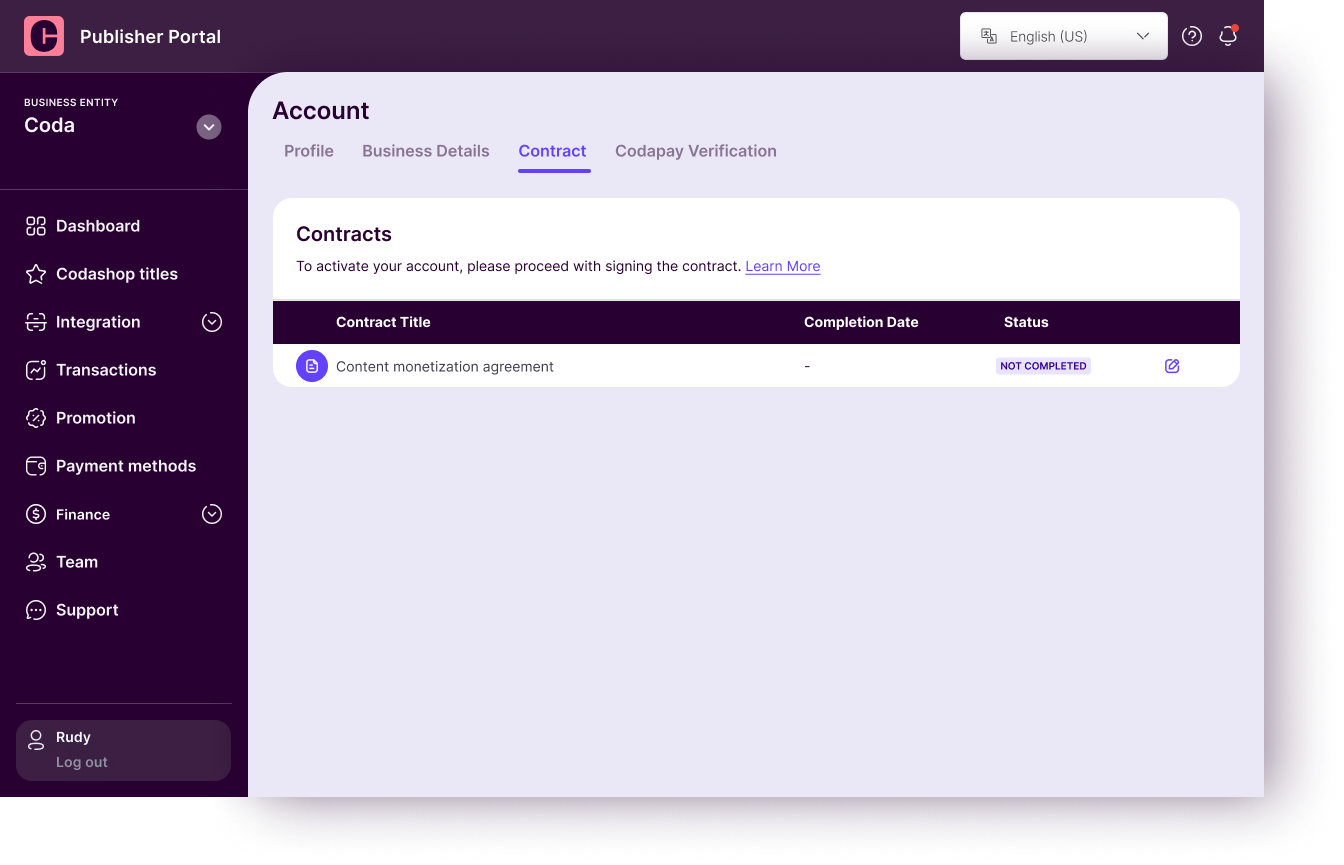This screenshot has height=865, width=1344.
Task: Click the Rudy user profile icon
Action: [x=36, y=740]
